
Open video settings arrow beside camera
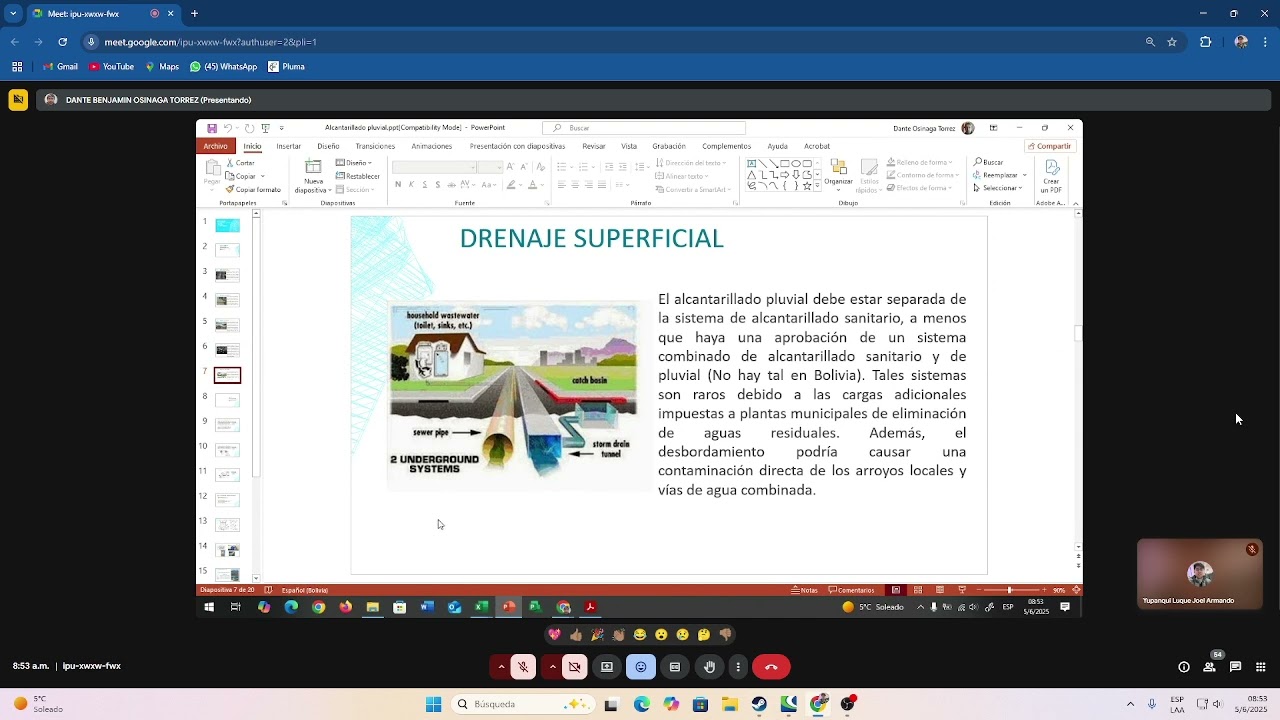[x=552, y=667]
